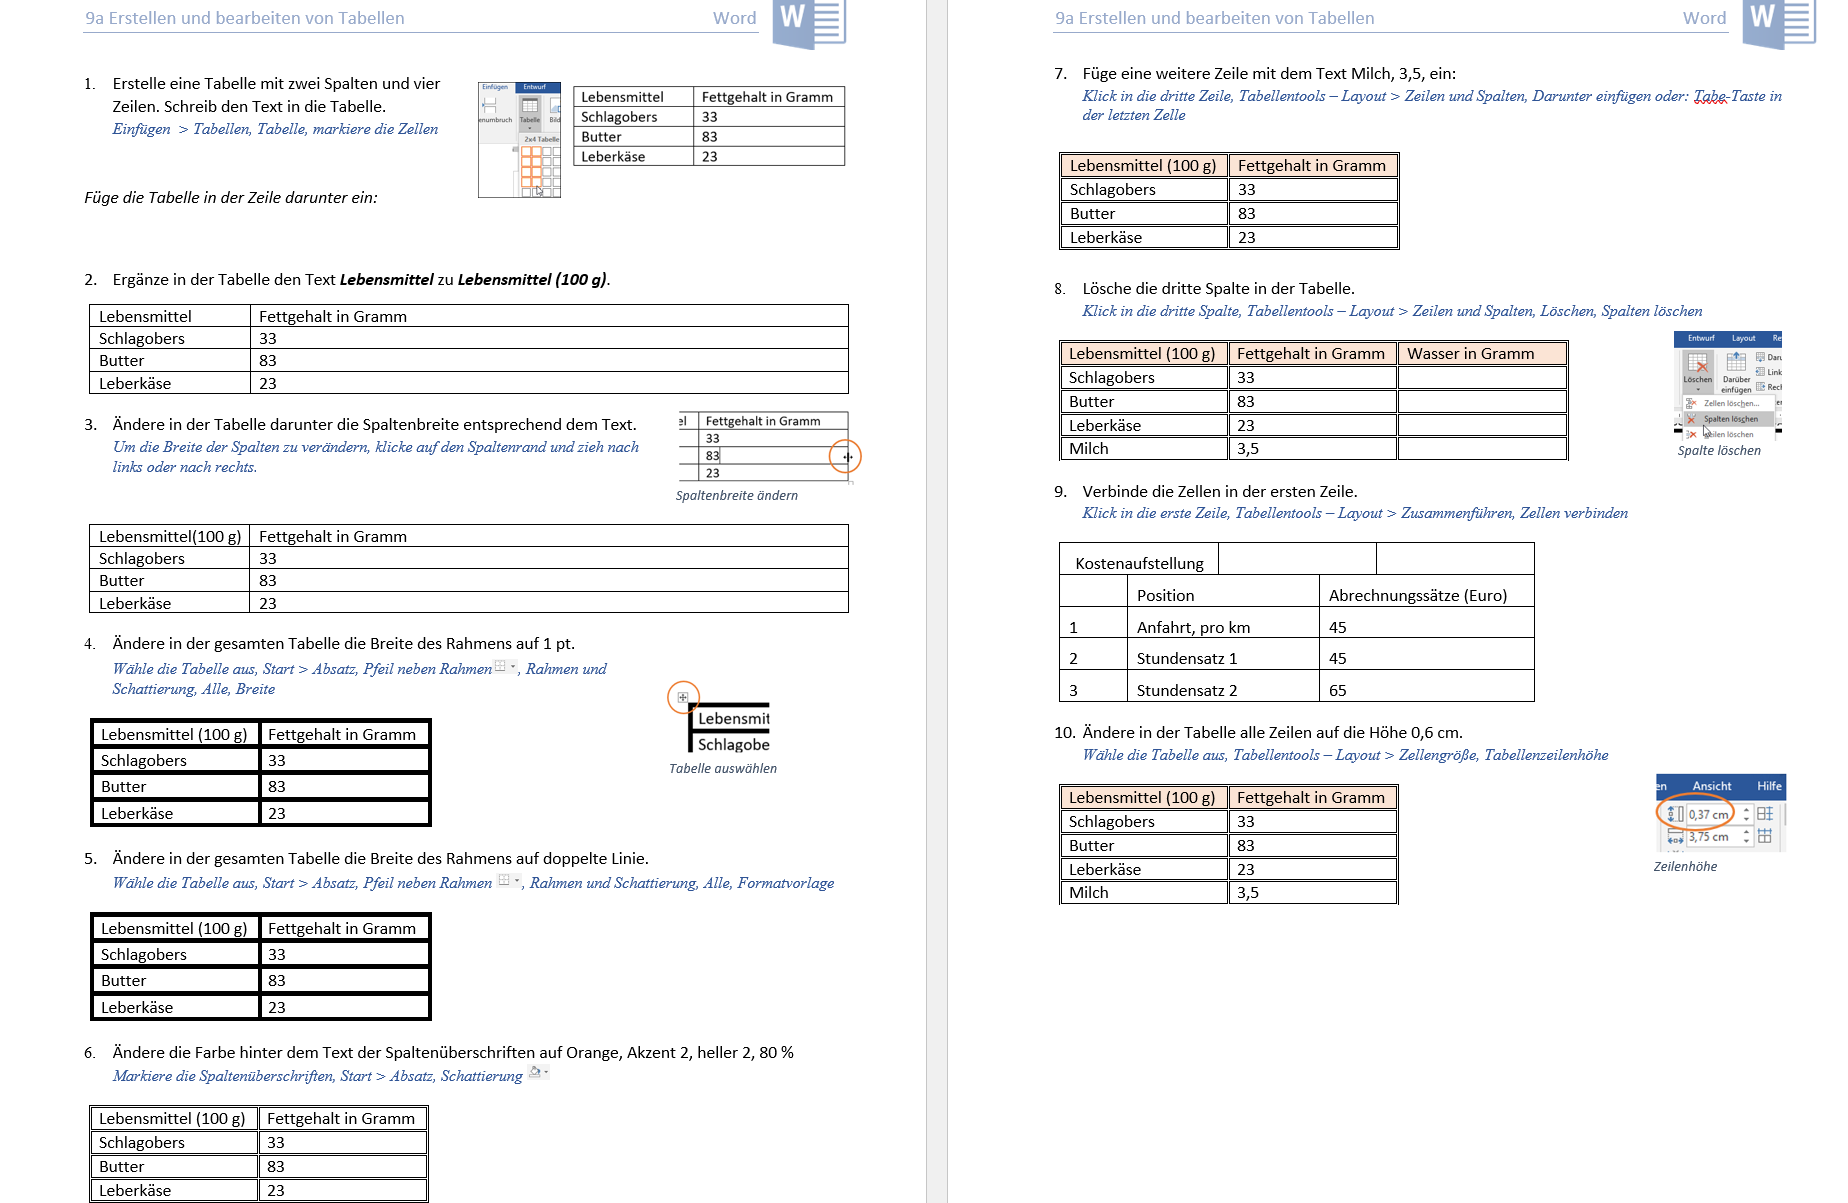Select Zellen löschen menu entry

coord(1730,403)
